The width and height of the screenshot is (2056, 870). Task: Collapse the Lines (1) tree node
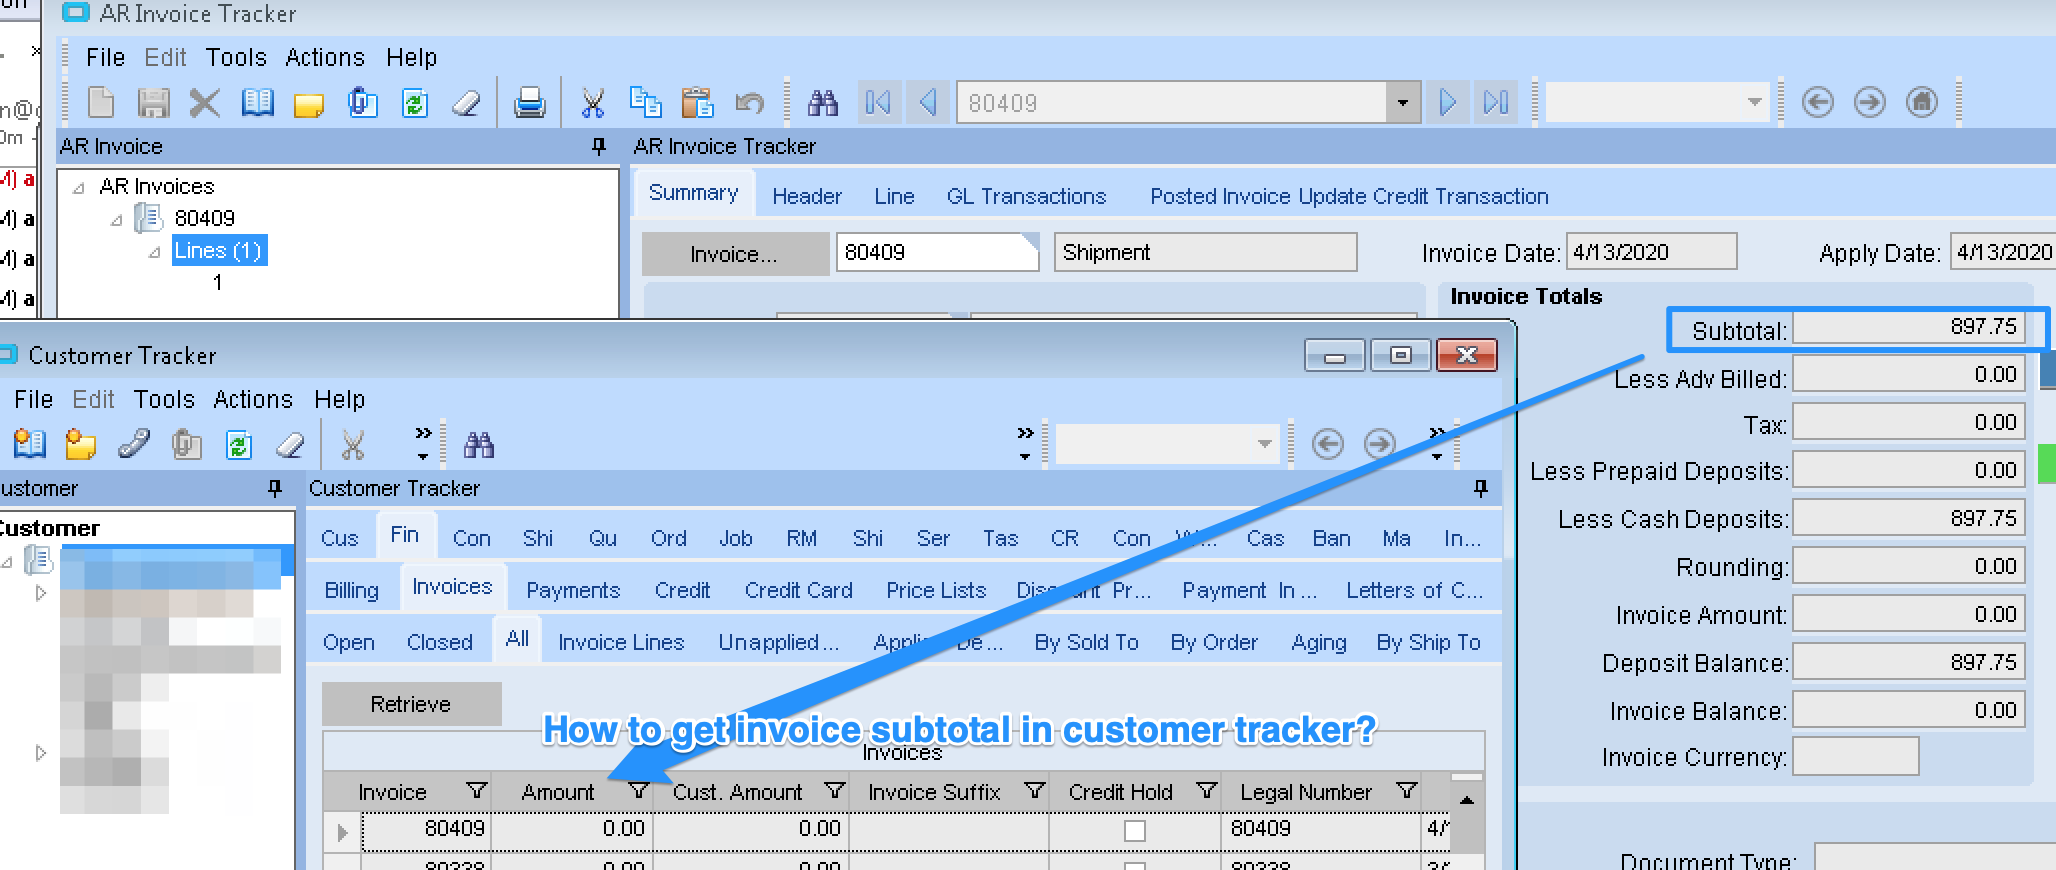(154, 252)
